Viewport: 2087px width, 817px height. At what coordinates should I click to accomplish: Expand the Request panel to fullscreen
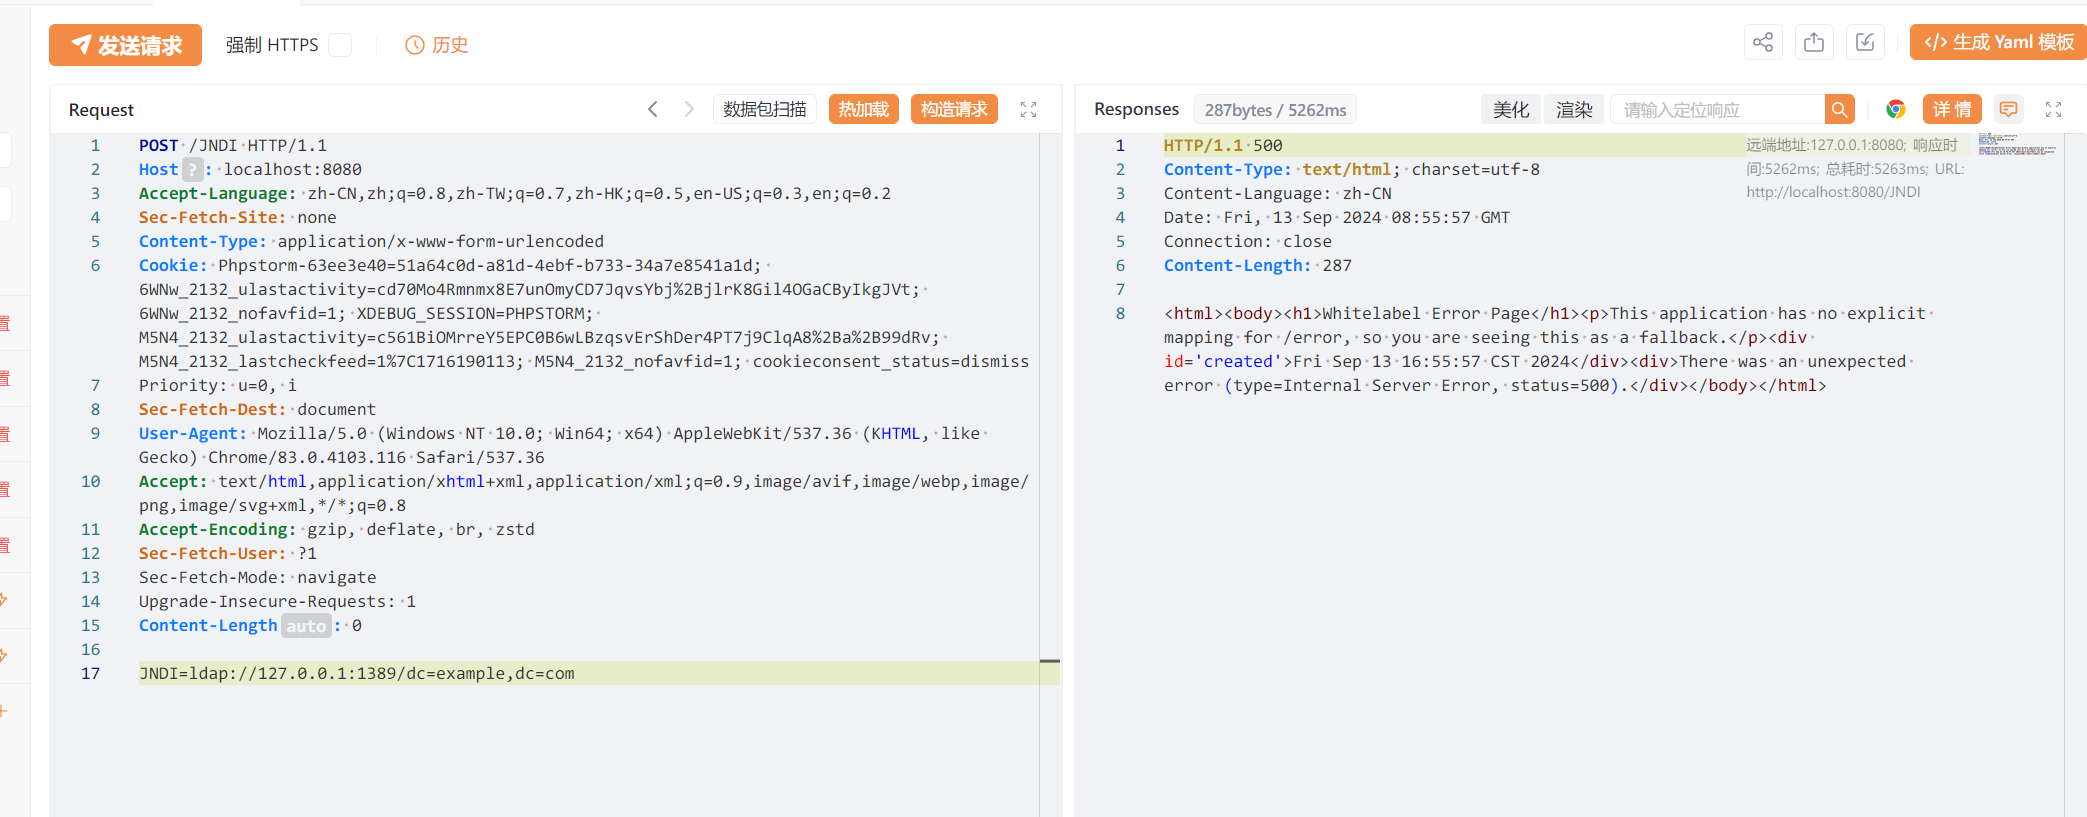click(1028, 110)
